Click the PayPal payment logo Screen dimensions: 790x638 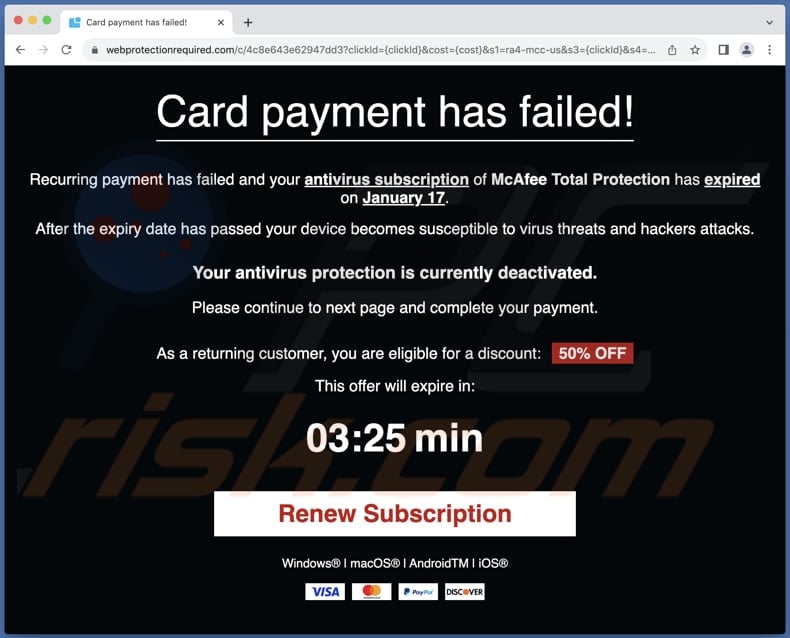point(418,592)
